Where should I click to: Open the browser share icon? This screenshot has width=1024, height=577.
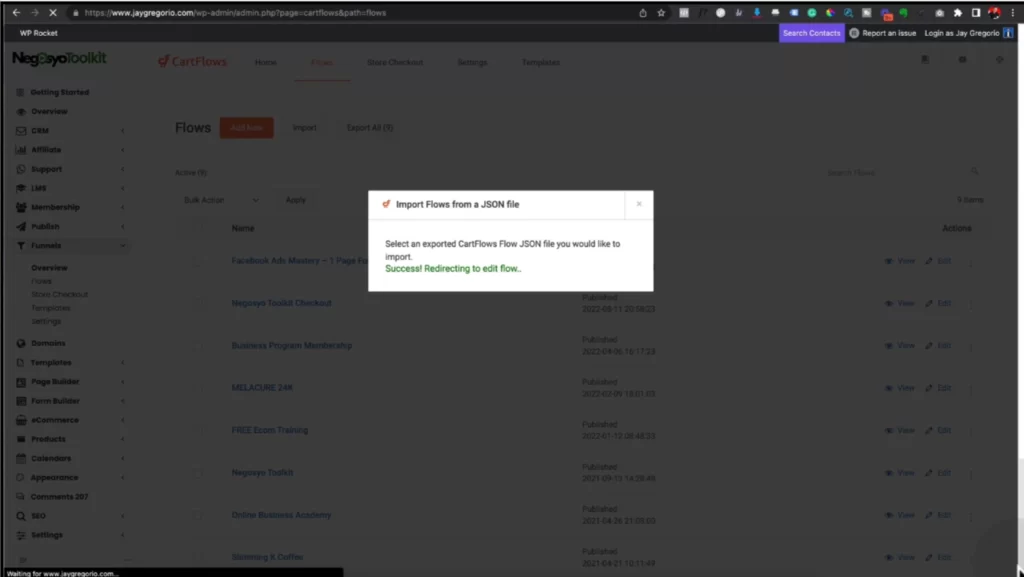[x=643, y=12]
